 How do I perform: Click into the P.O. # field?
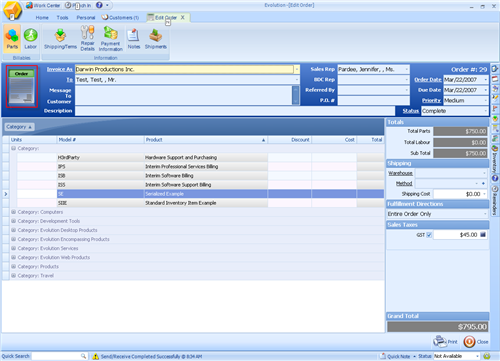tap(373, 100)
